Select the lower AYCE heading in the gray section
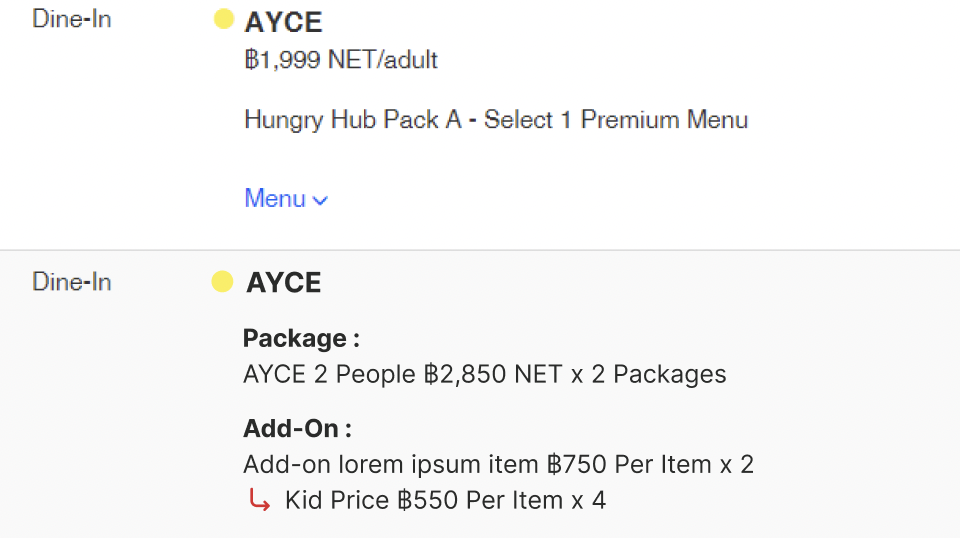This screenshot has height=538, width=960. point(284,283)
